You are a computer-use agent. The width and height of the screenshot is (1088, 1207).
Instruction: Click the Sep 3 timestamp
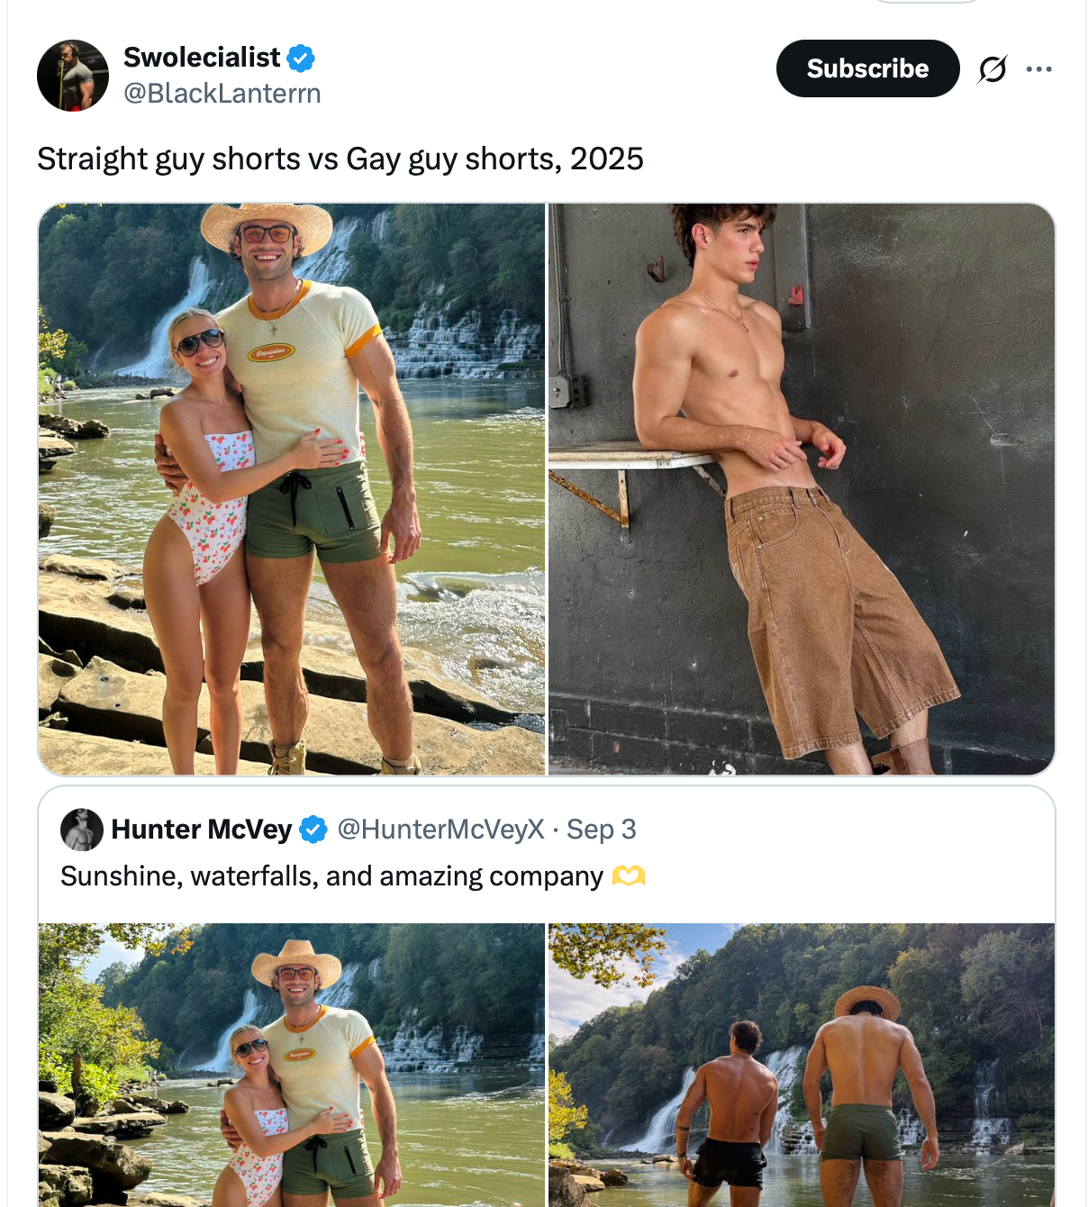point(601,829)
